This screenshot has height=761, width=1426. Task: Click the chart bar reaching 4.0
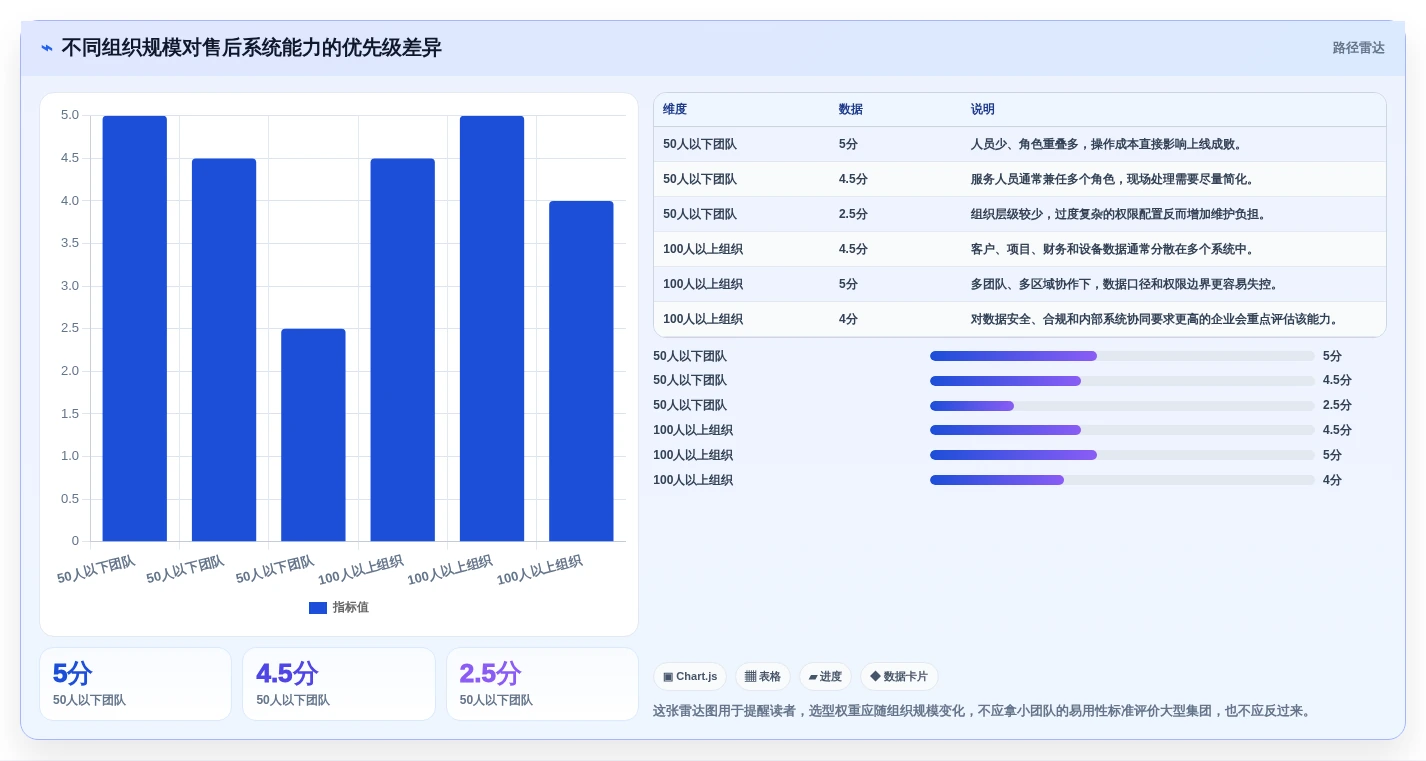pos(581,371)
